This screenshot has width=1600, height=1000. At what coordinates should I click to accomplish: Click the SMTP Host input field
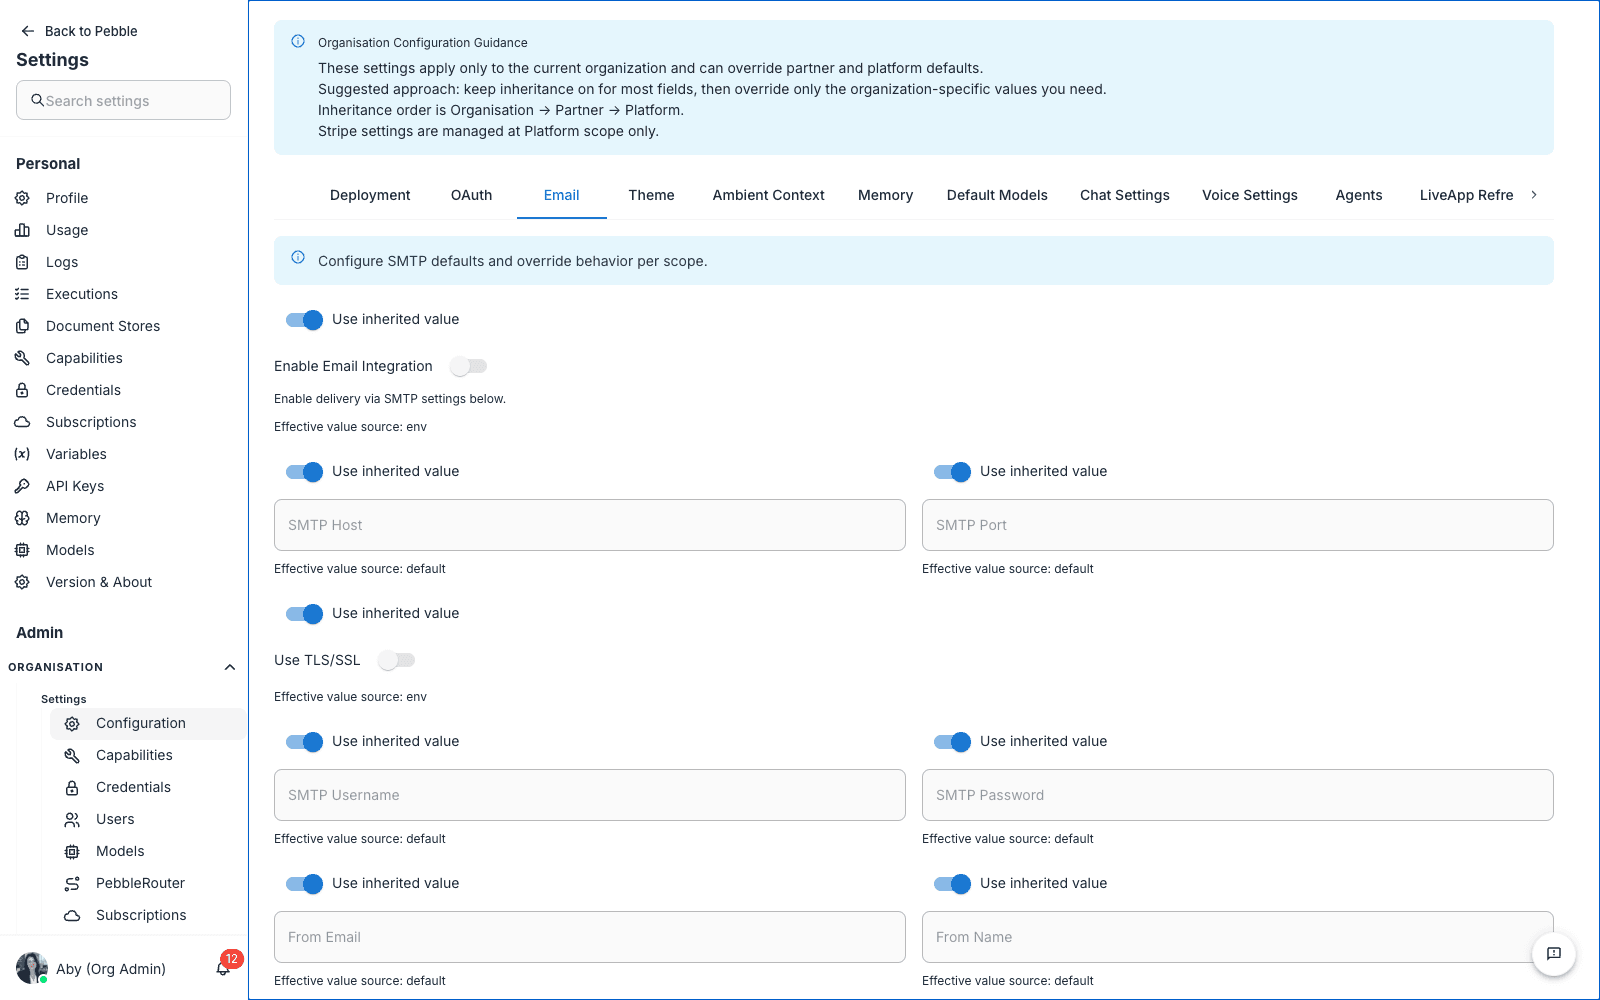[x=590, y=525]
